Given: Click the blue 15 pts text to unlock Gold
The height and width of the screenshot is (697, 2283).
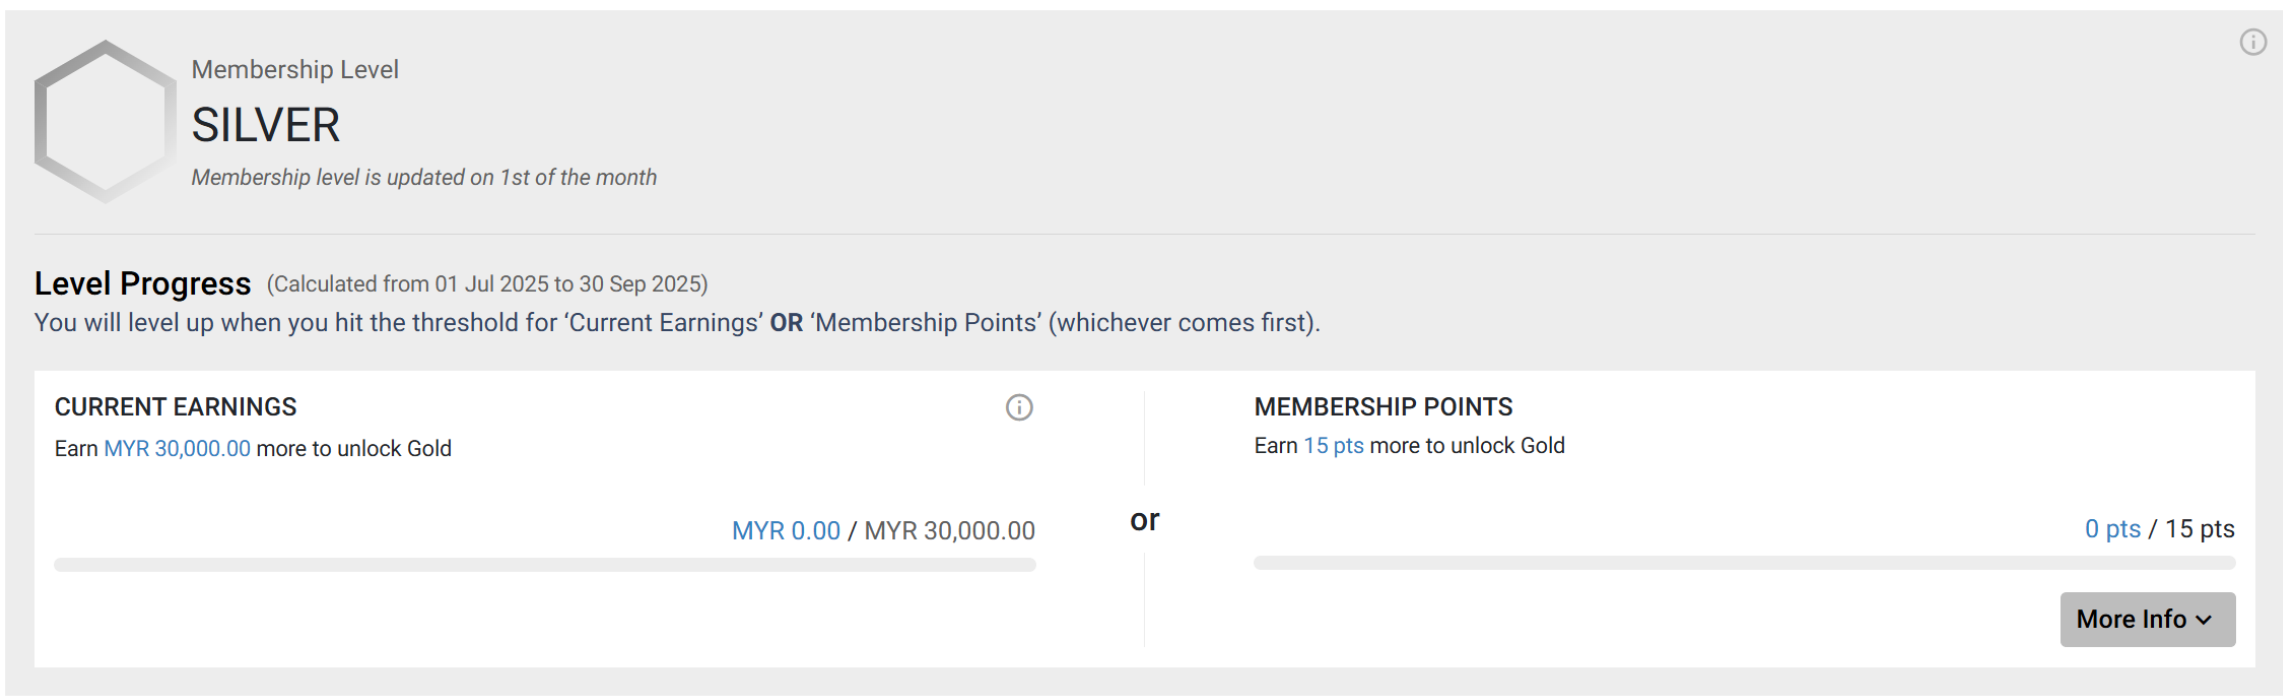Looking at the screenshot, I should [1333, 446].
